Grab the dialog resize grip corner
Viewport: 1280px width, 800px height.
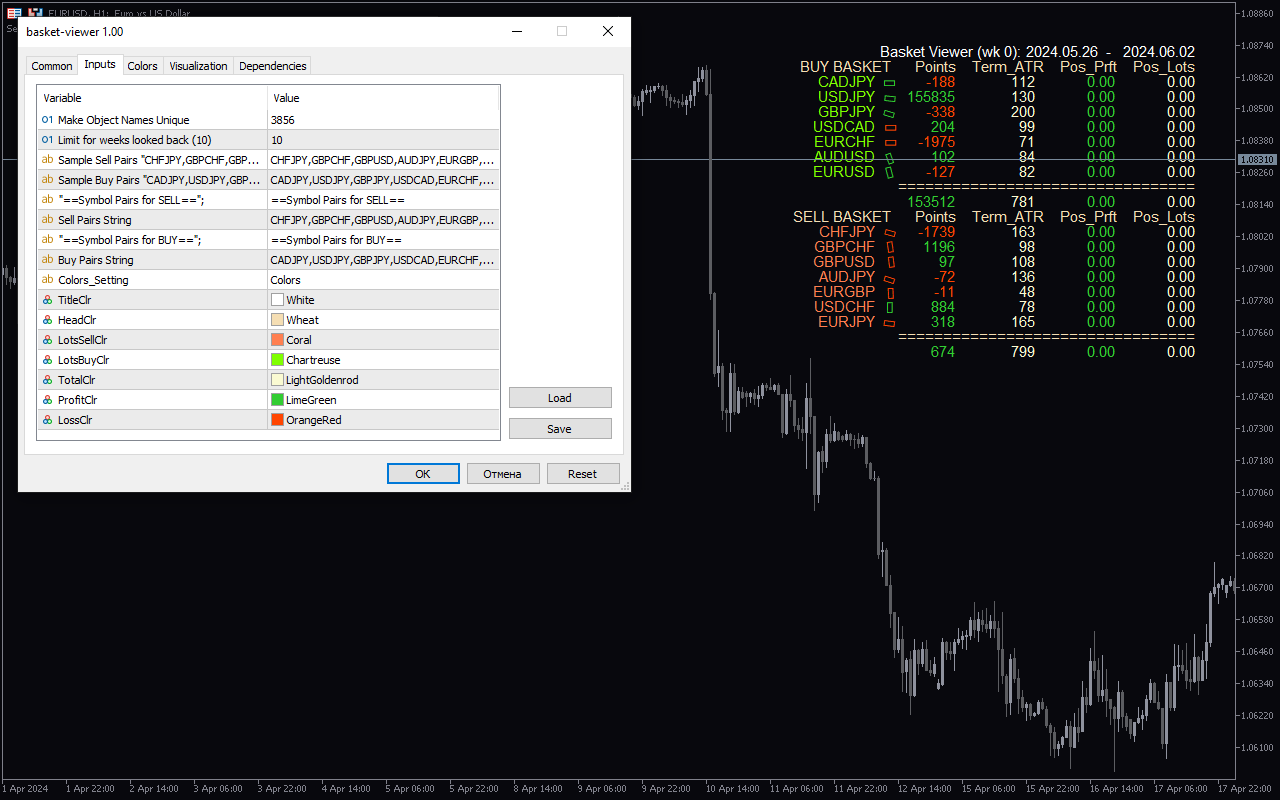625,486
